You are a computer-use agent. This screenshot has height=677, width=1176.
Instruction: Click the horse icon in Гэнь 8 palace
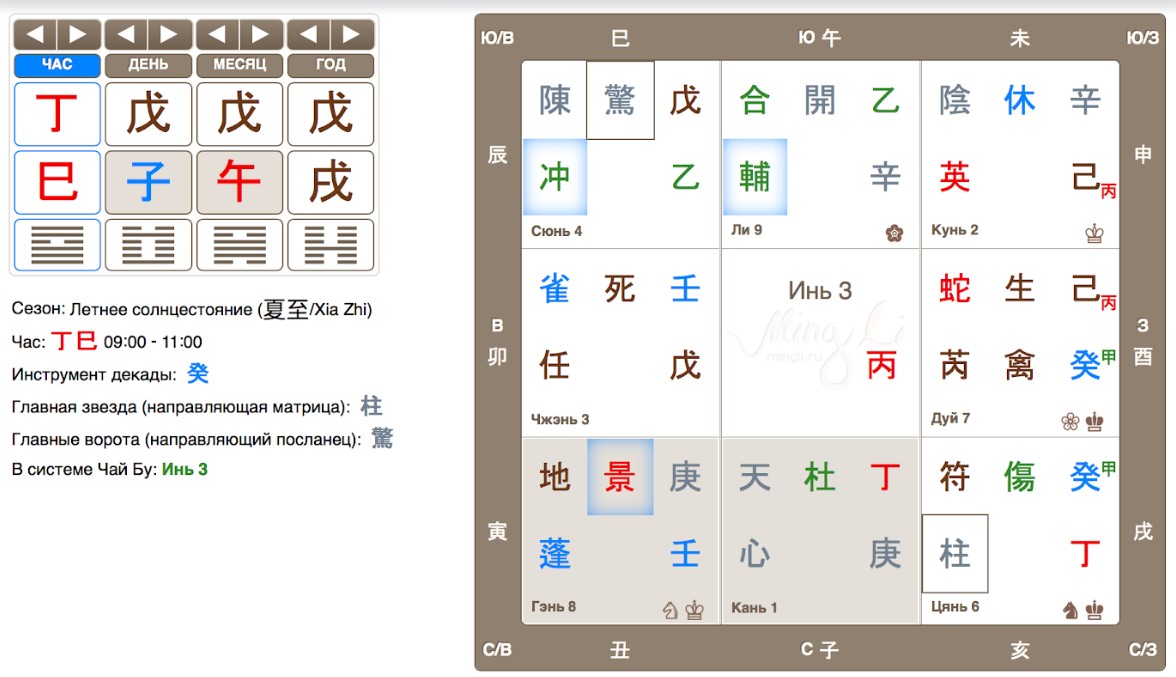tap(671, 610)
